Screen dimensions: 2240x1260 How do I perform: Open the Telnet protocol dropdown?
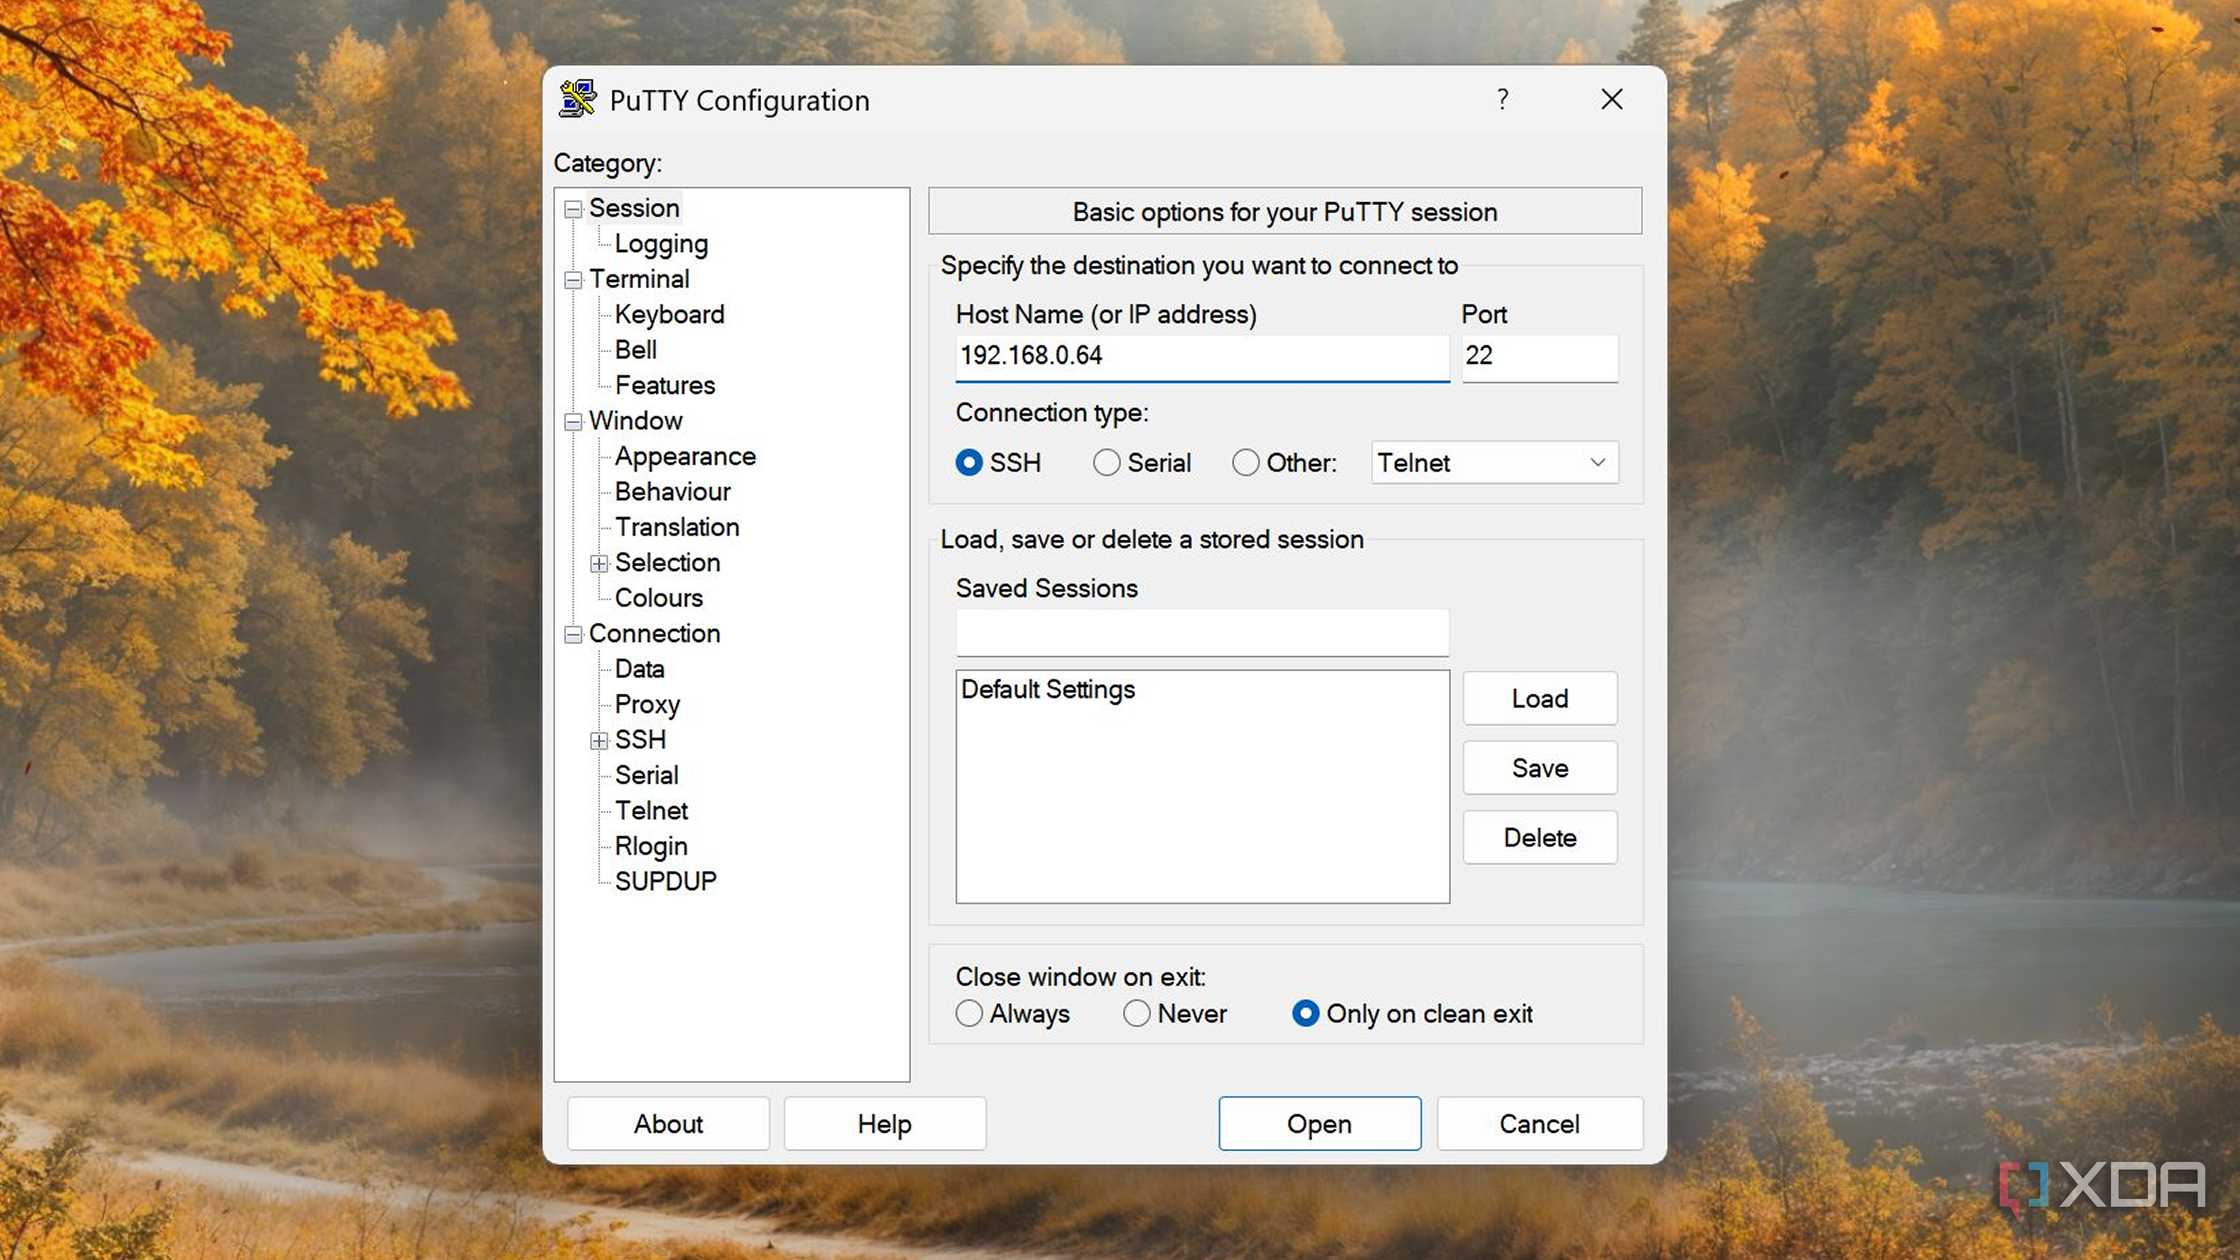(x=1494, y=462)
